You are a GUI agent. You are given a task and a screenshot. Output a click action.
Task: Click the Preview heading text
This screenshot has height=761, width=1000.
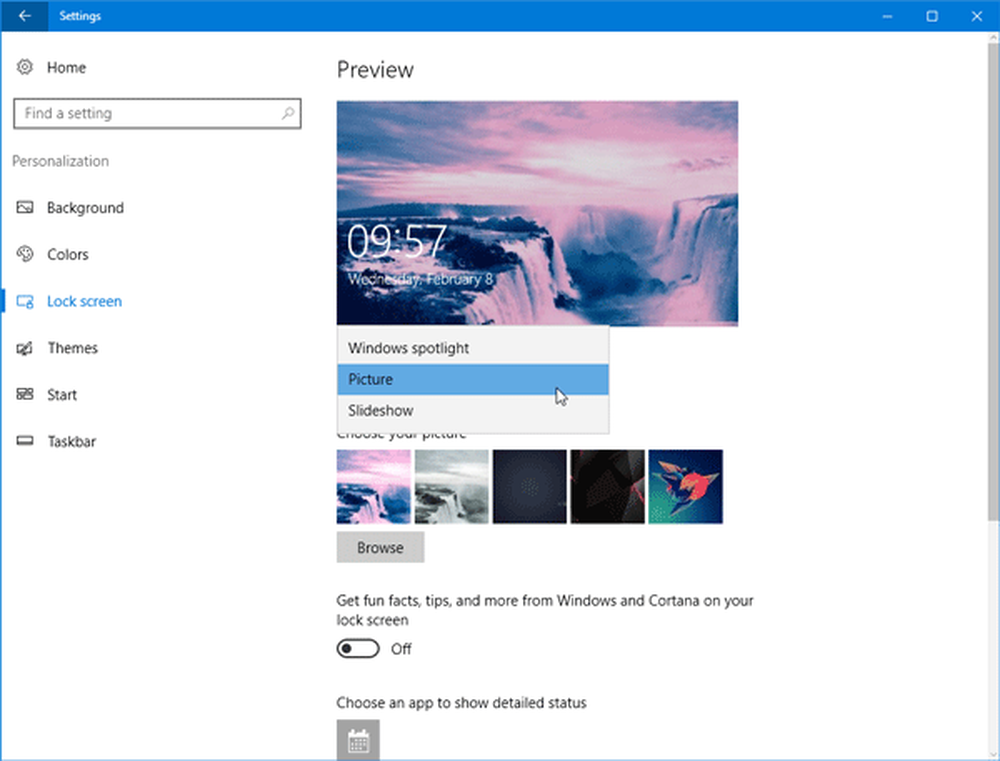coord(375,70)
